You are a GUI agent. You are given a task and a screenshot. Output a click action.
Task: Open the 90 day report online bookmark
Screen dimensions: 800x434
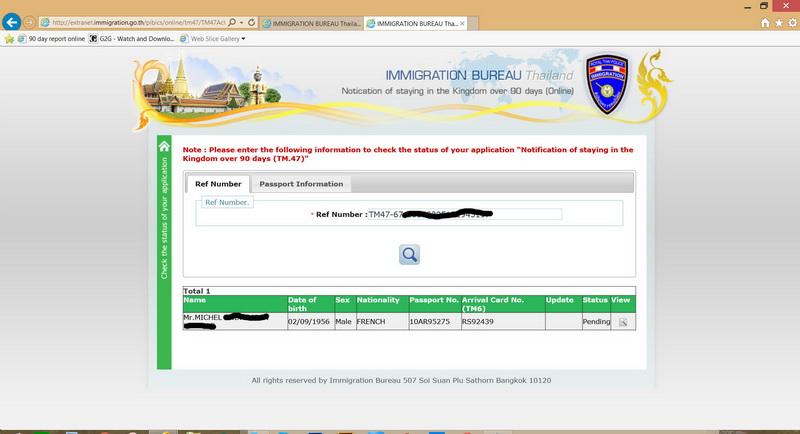[x=50, y=39]
